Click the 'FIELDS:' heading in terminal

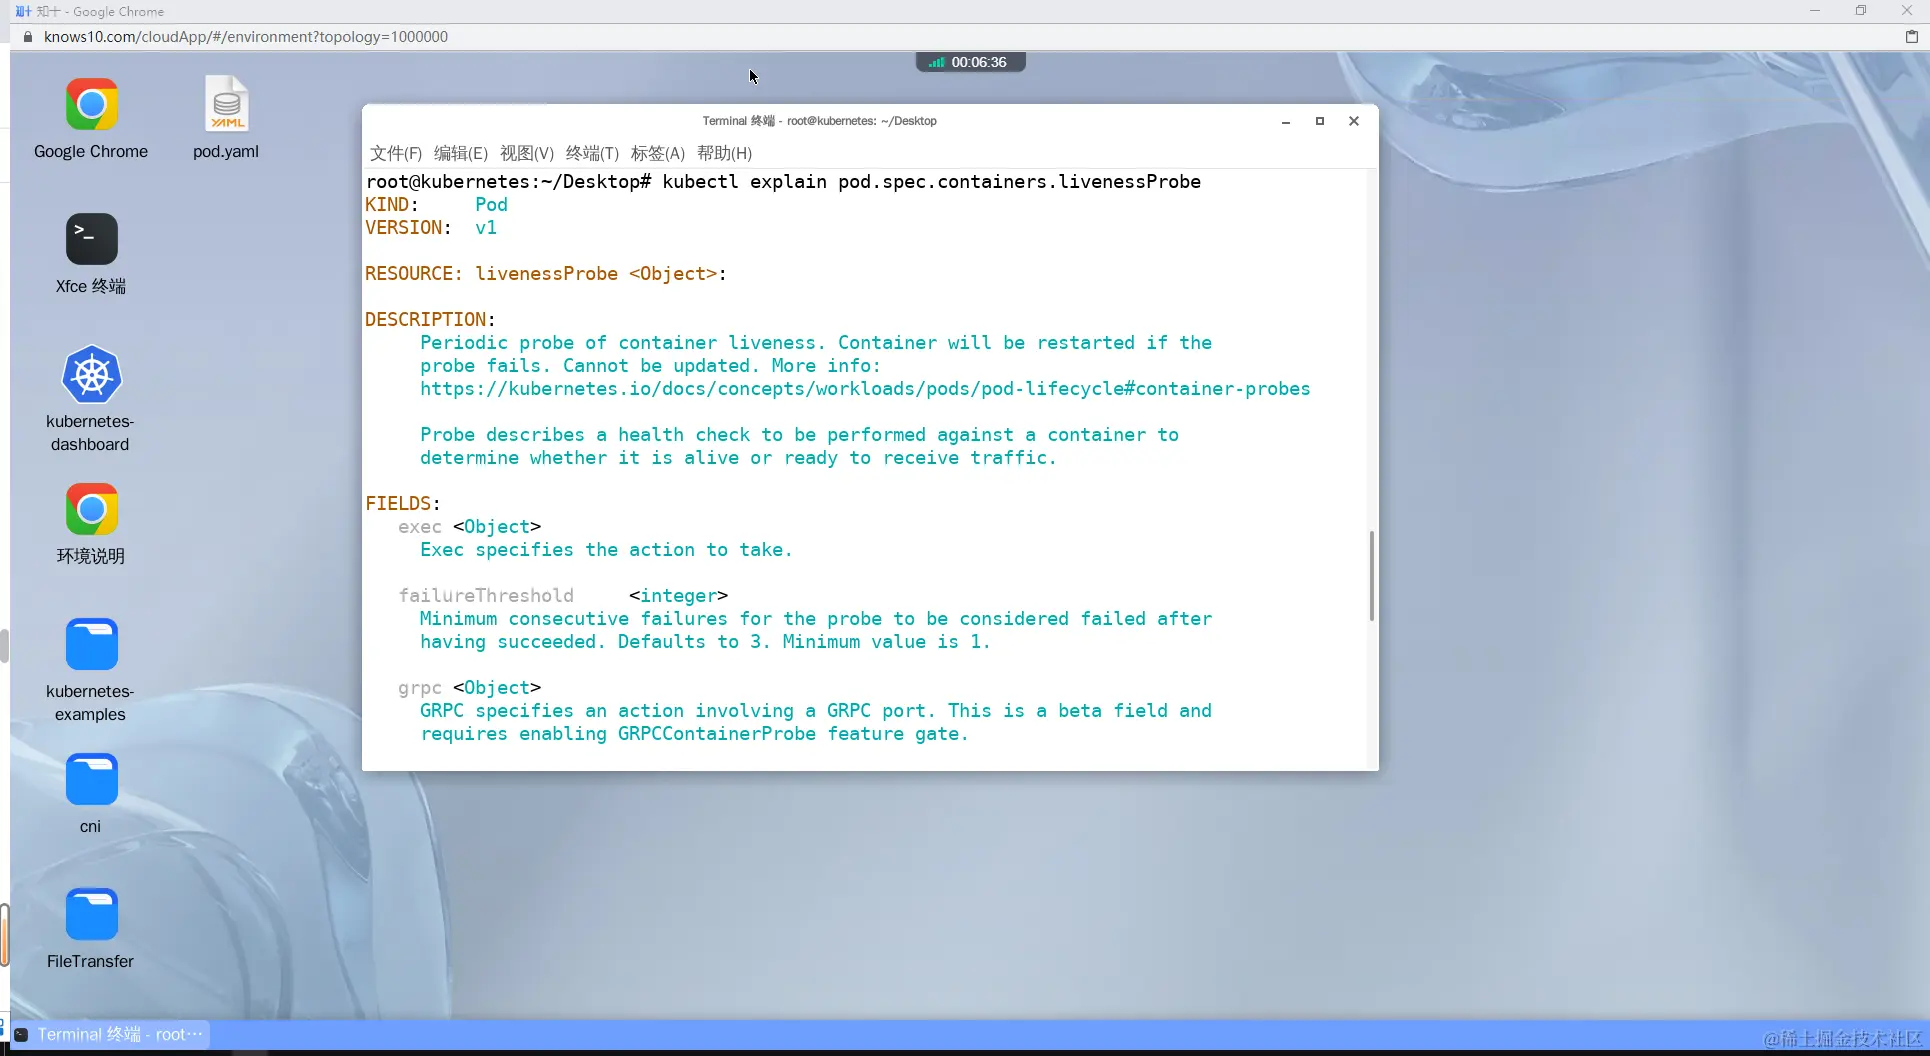(403, 504)
